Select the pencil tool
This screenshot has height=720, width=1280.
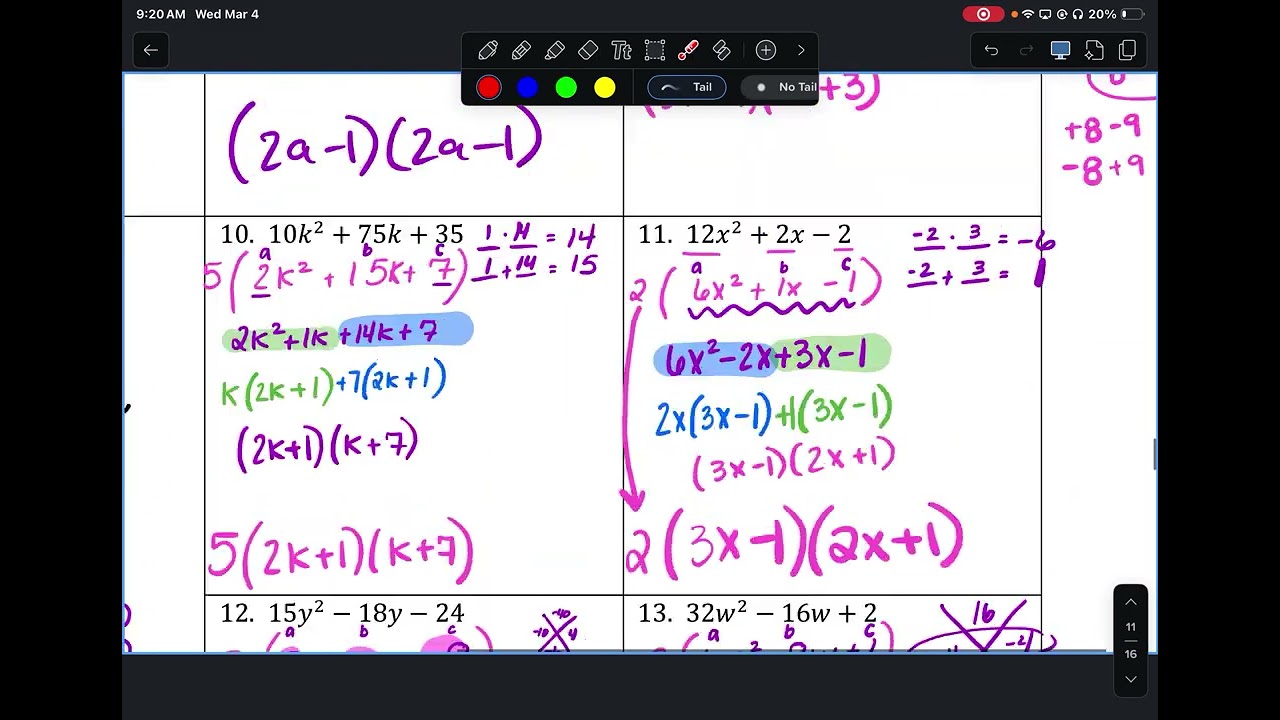click(521, 50)
